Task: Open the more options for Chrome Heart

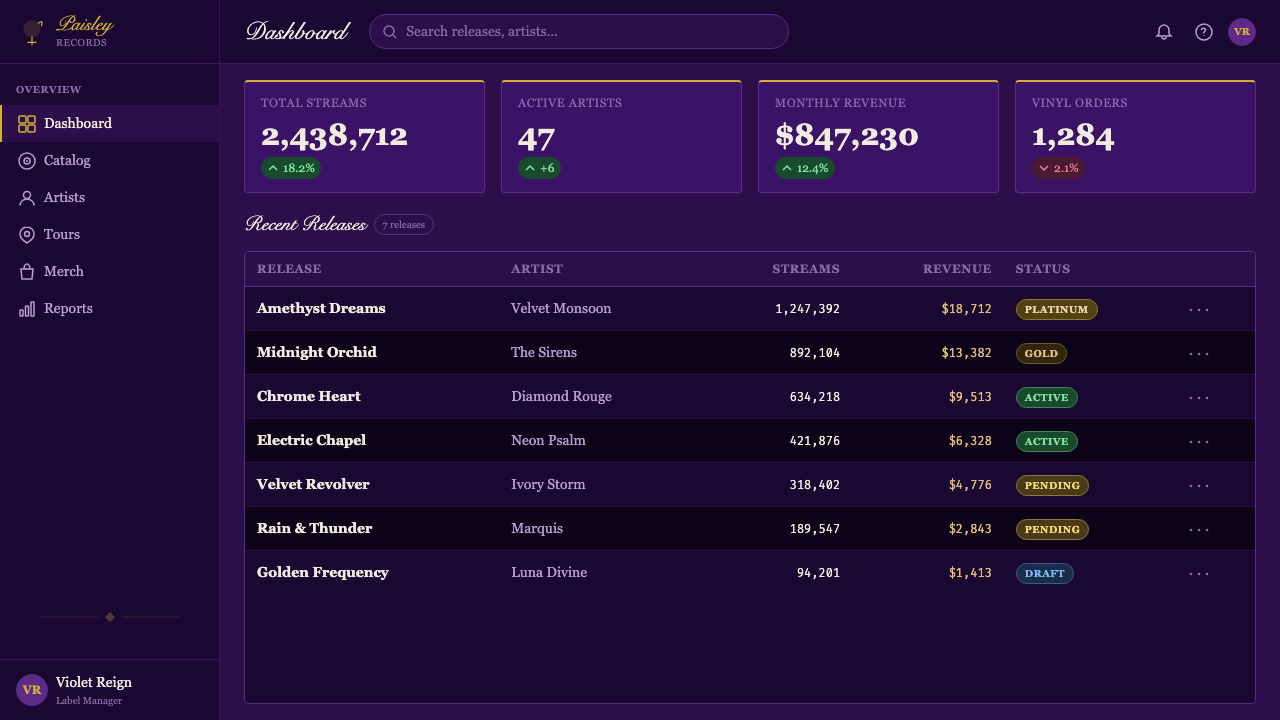Action: [1199, 397]
